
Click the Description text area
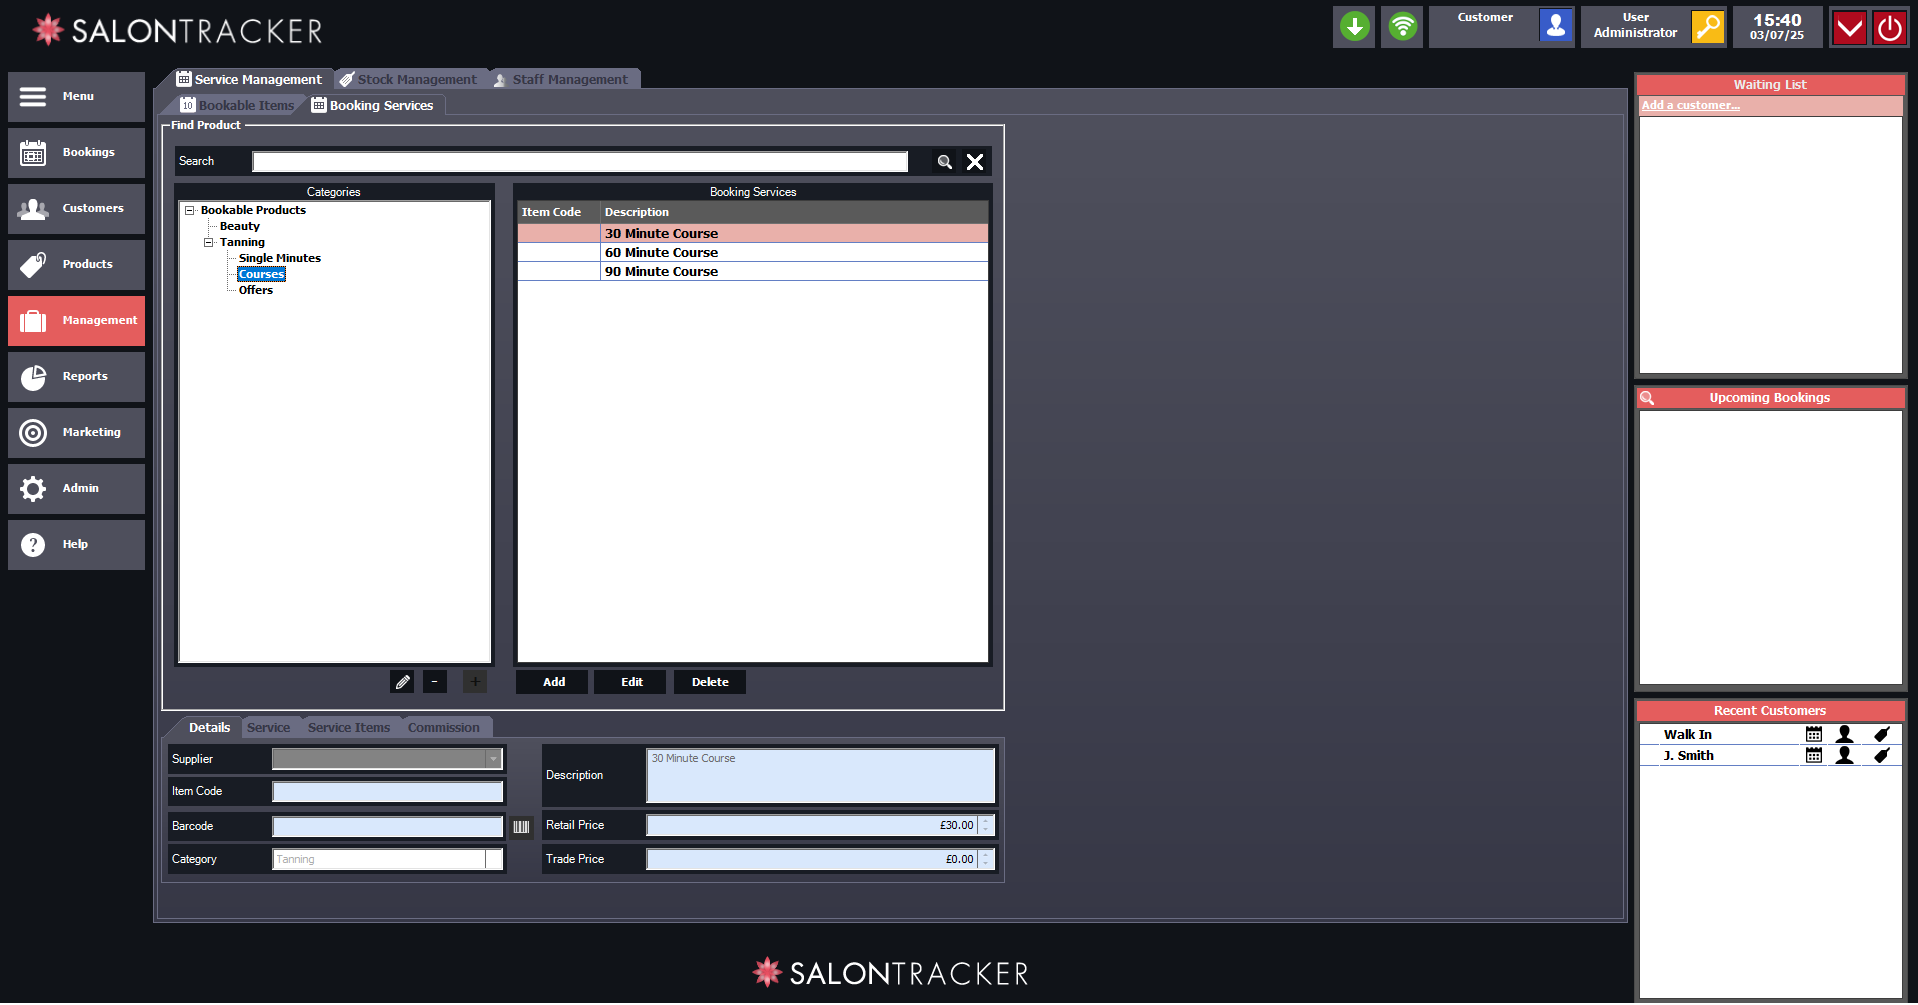coord(821,776)
